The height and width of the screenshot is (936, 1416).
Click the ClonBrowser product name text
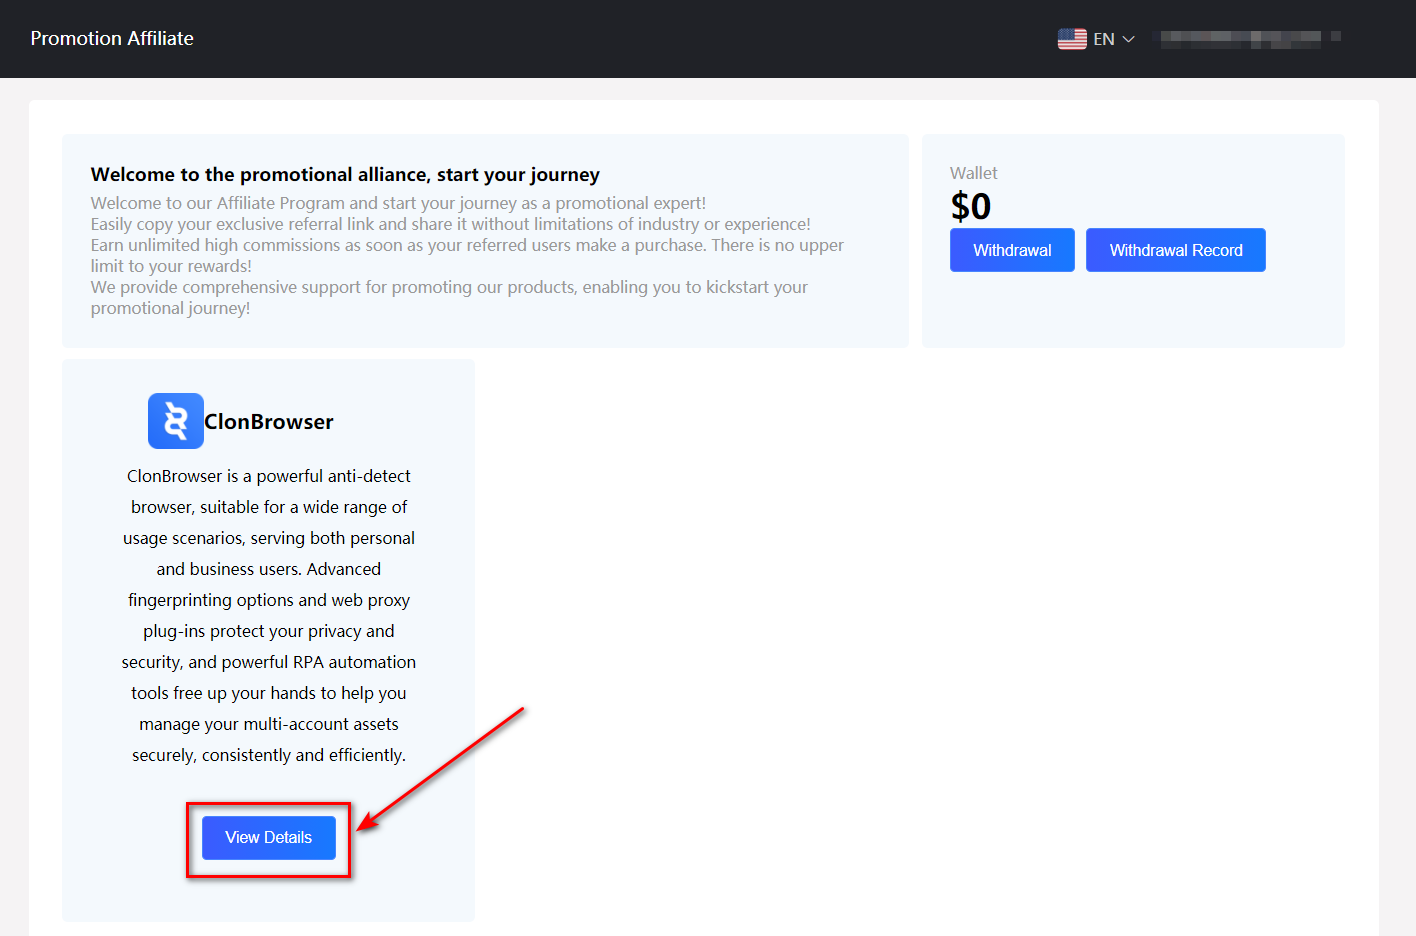point(268,421)
